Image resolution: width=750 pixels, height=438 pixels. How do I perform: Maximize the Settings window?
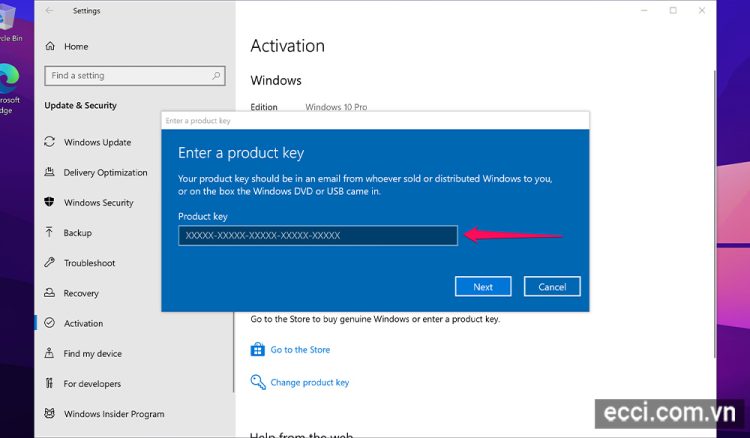[x=673, y=10]
